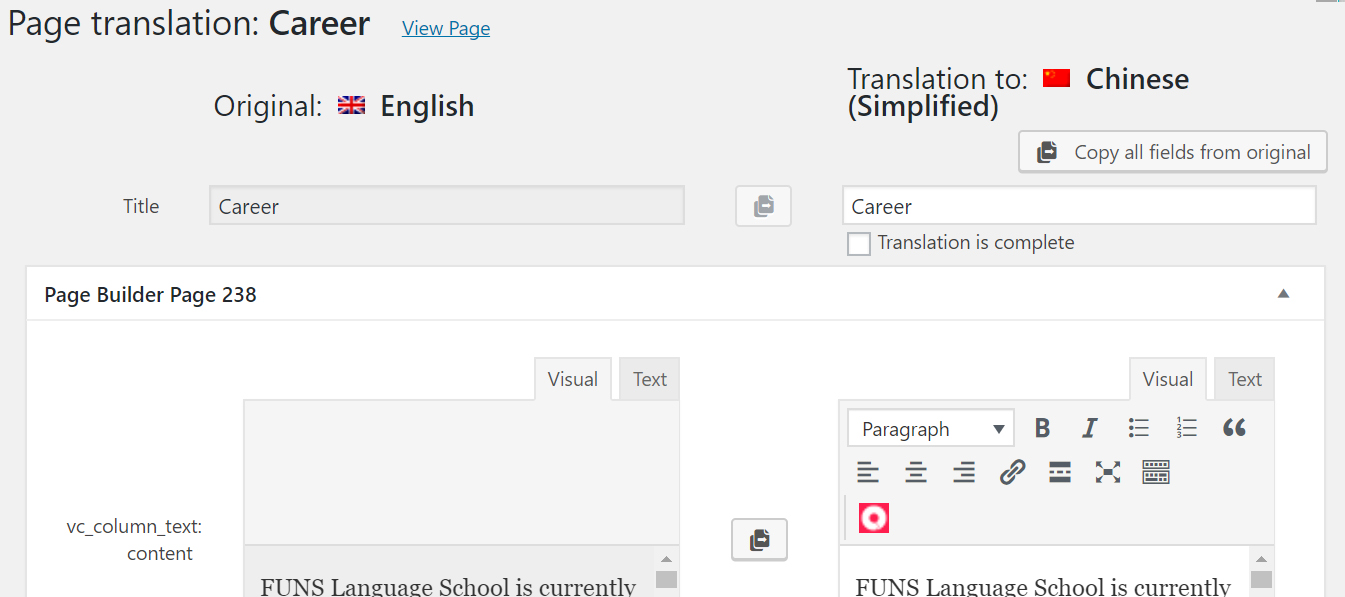Viewport: 1345px width, 597px height.
Task: Insert a numbered list
Action: pos(1186,429)
